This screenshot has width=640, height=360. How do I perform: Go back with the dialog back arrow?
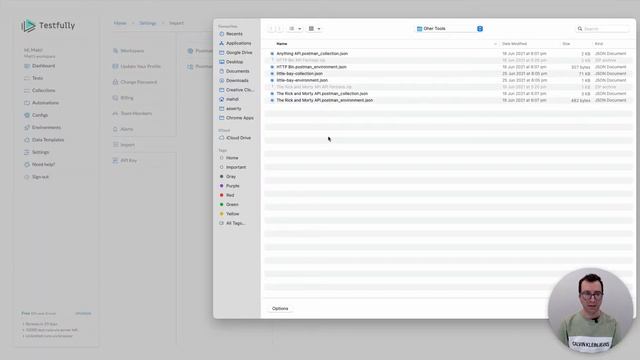(271, 29)
